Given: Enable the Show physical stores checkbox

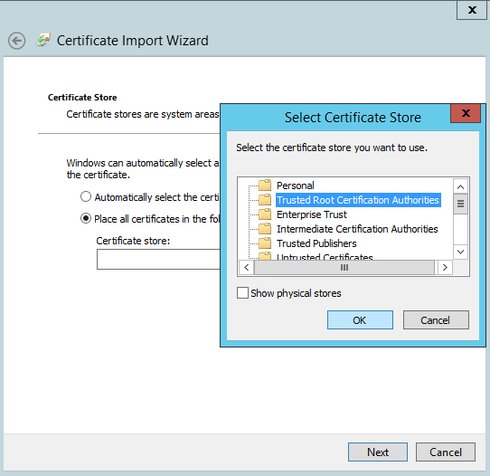Looking at the screenshot, I should 243,293.
